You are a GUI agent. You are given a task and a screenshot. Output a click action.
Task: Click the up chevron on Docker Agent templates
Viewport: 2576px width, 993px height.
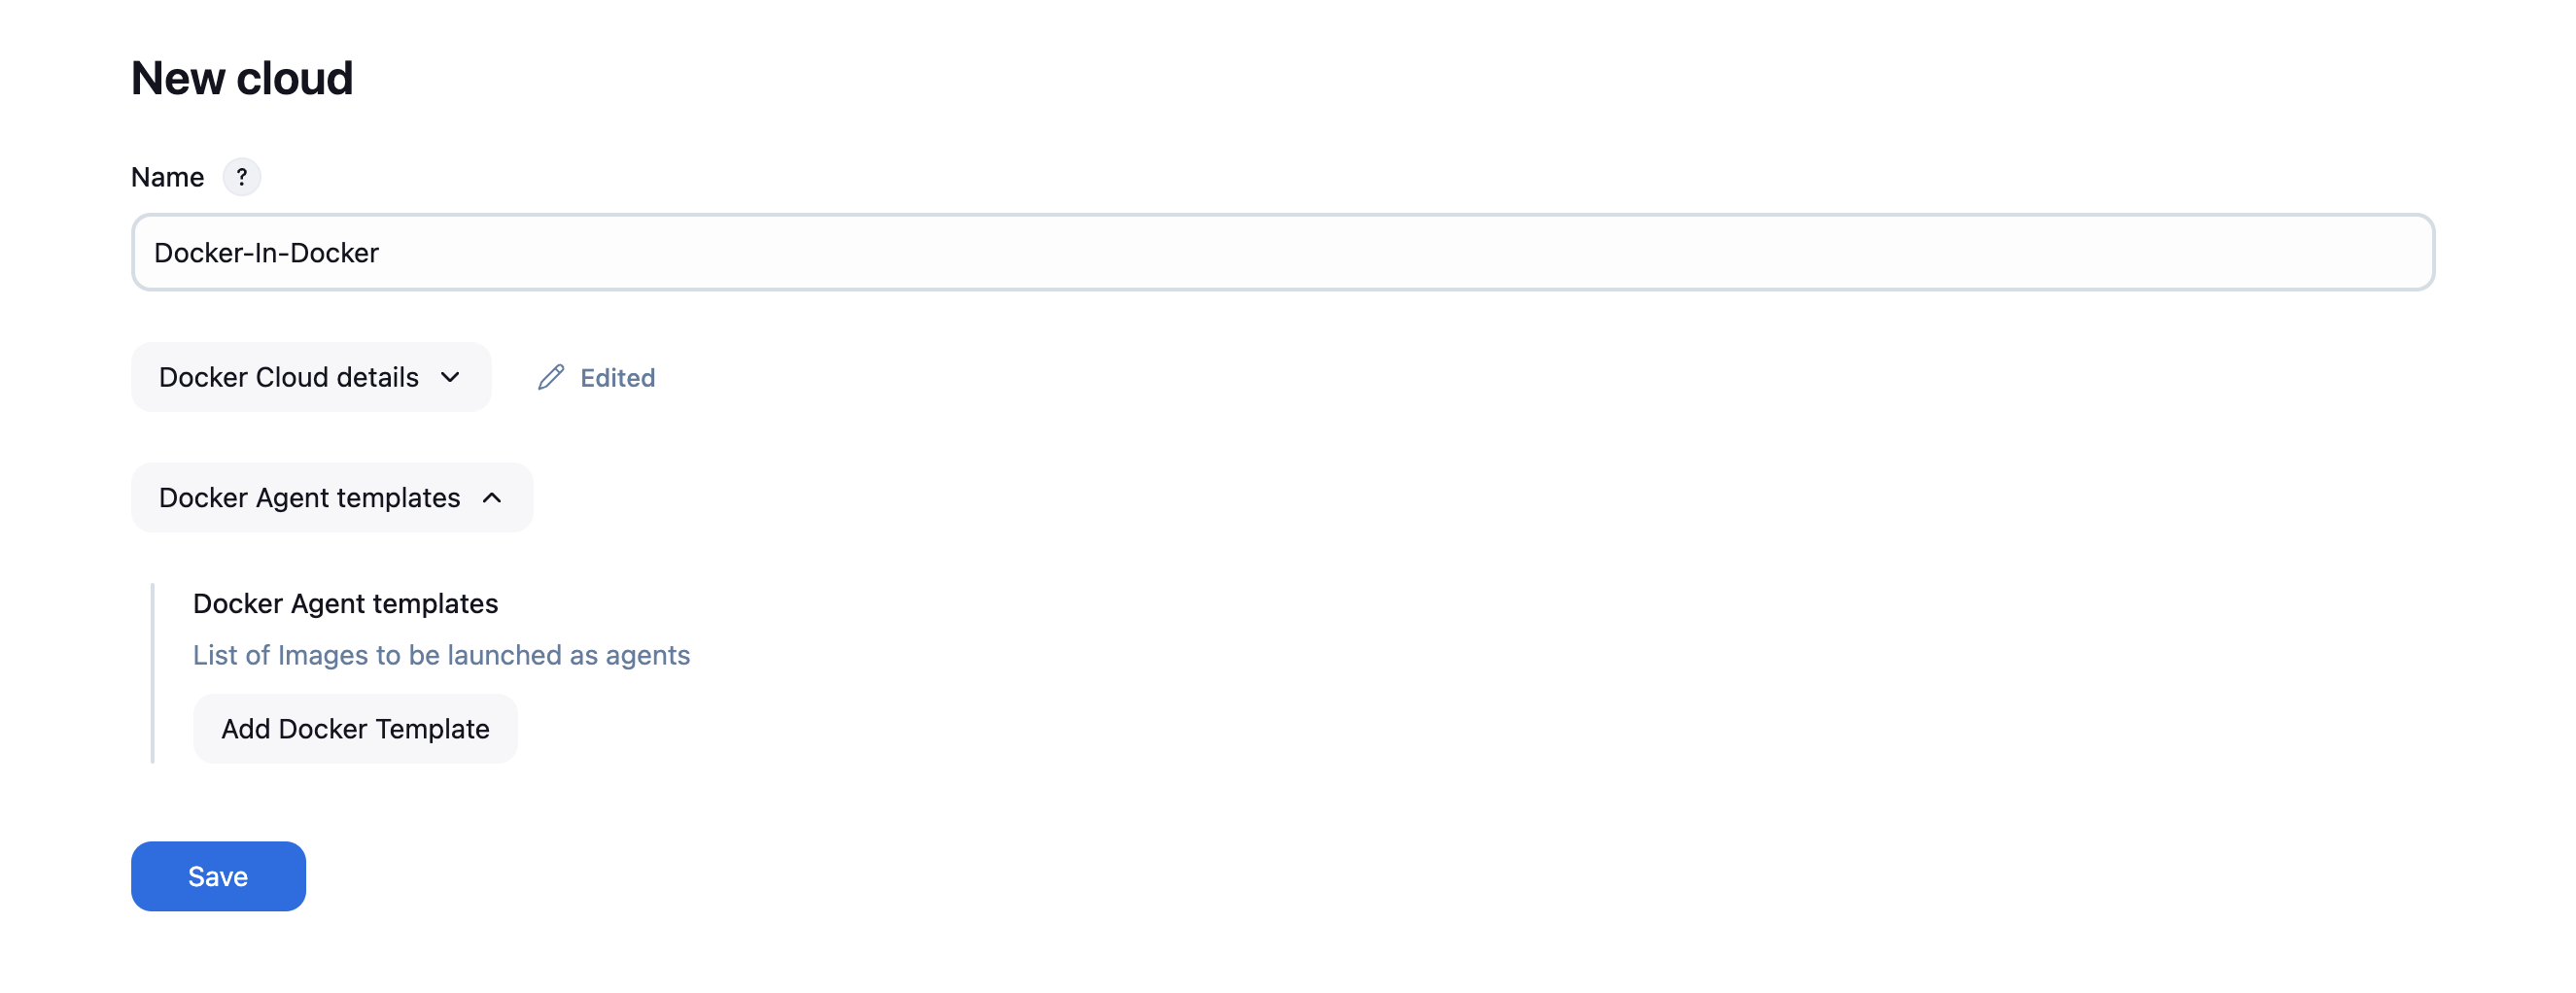click(x=492, y=497)
